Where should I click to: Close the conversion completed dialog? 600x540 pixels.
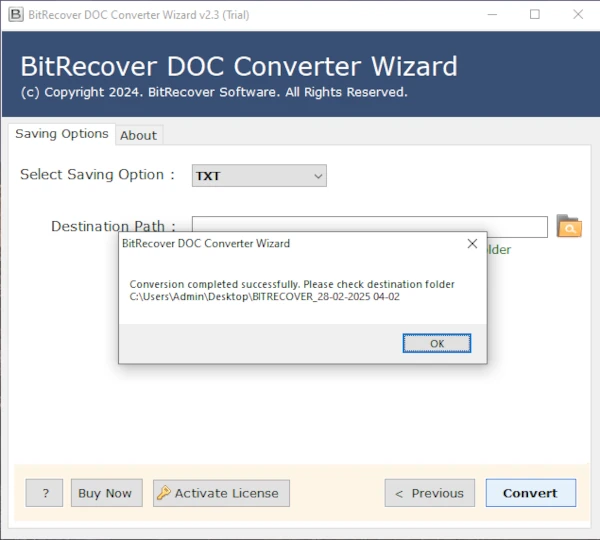(472, 244)
